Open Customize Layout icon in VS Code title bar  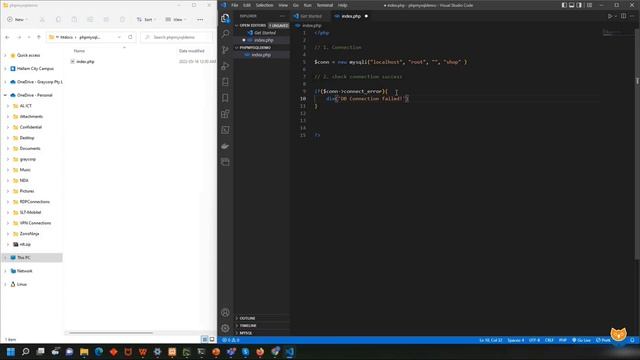589,5
